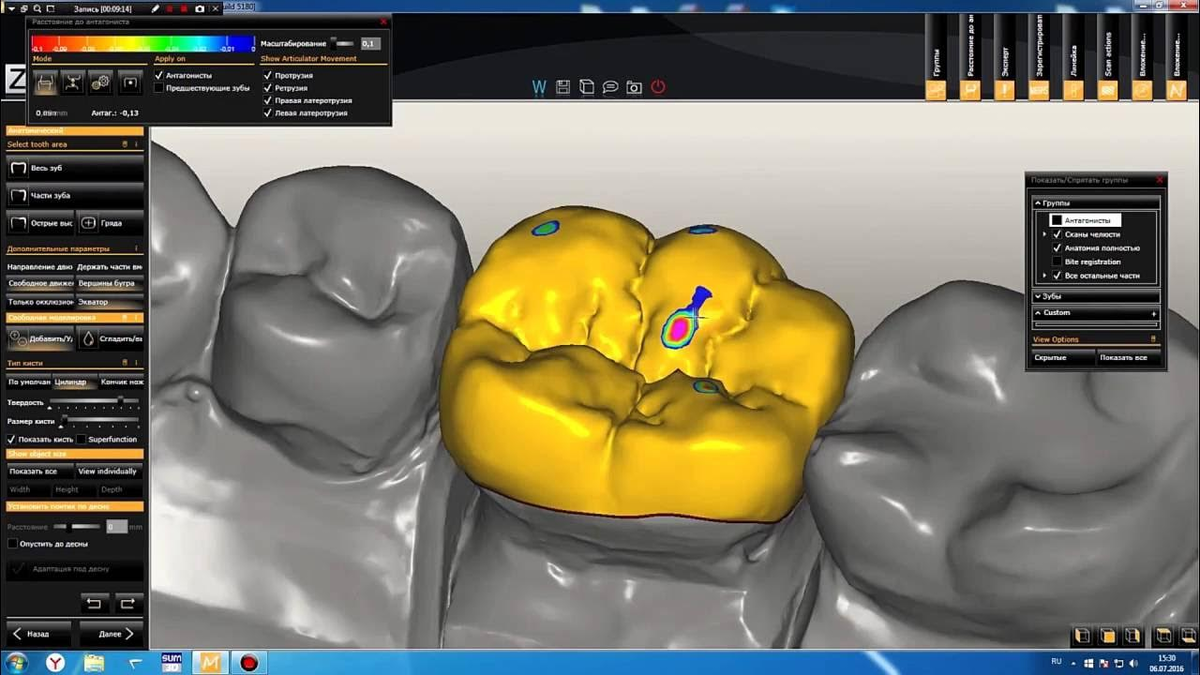Open the Эксперт toolbar icon
This screenshot has width=1200, height=675.
[x=1005, y=90]
